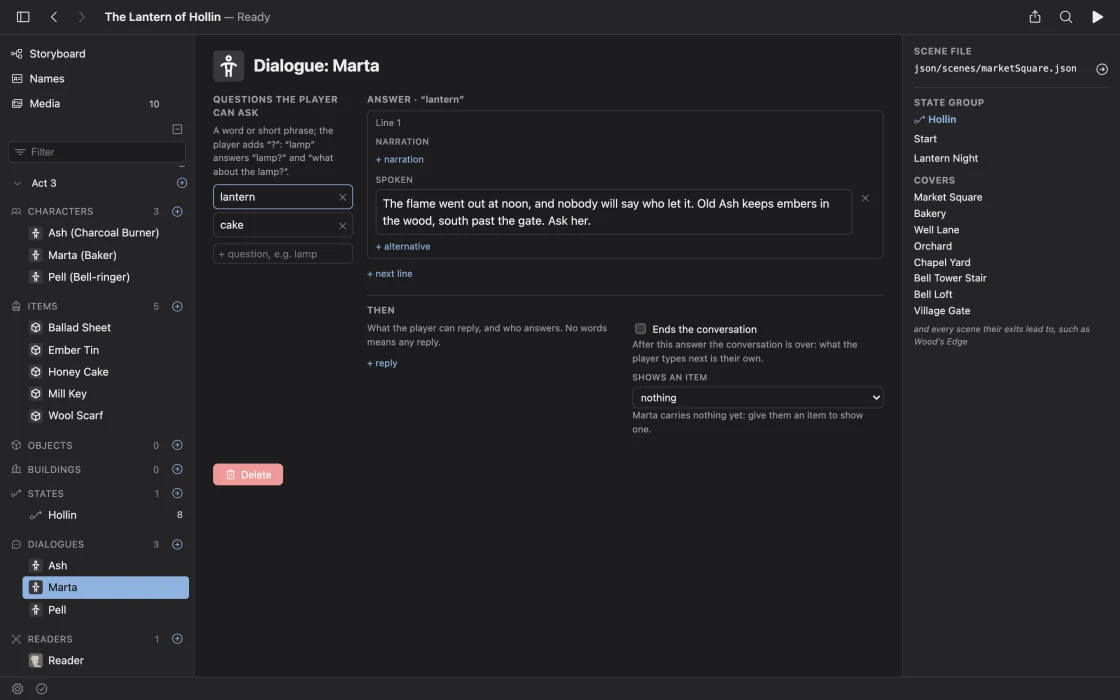This screenshot has height=700, width=1120.
Task: Open Media in the sidebar
Action: coord(44,104)
